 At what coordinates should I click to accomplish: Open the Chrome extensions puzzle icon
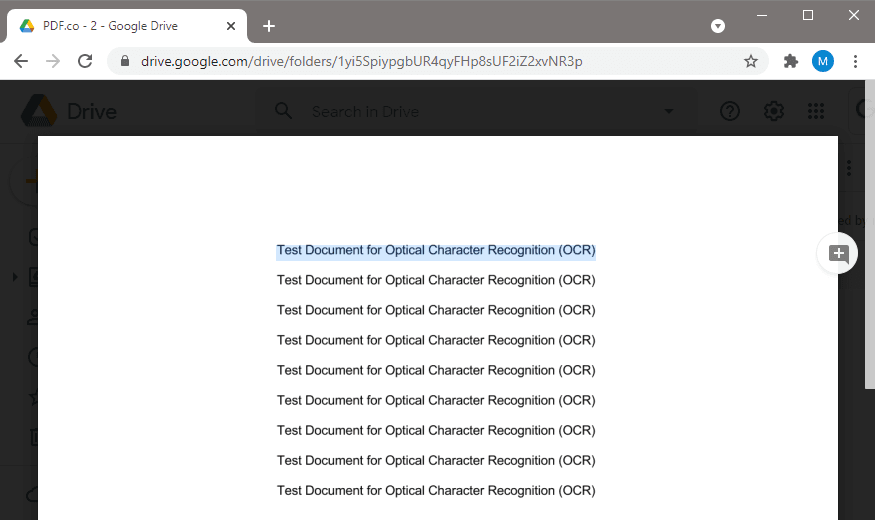coord(791,61)
